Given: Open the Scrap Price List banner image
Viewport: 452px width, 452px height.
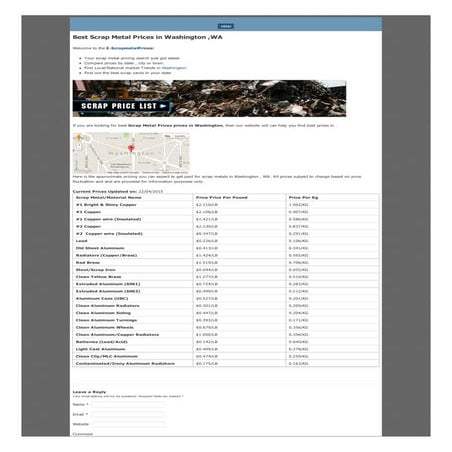Looking at the screenshot, I should pyautogui.click(x=209, y=98).
